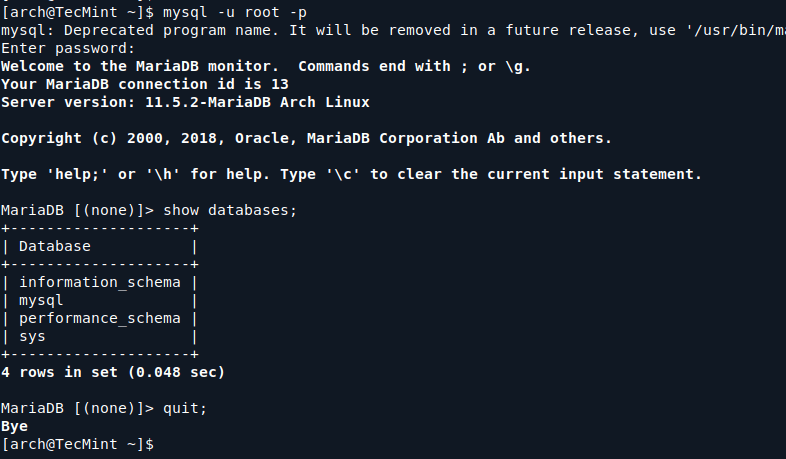Click the 'Database' table column header
Image resolution: width=786 pixels, height=459 pixels.
point(55,246)
